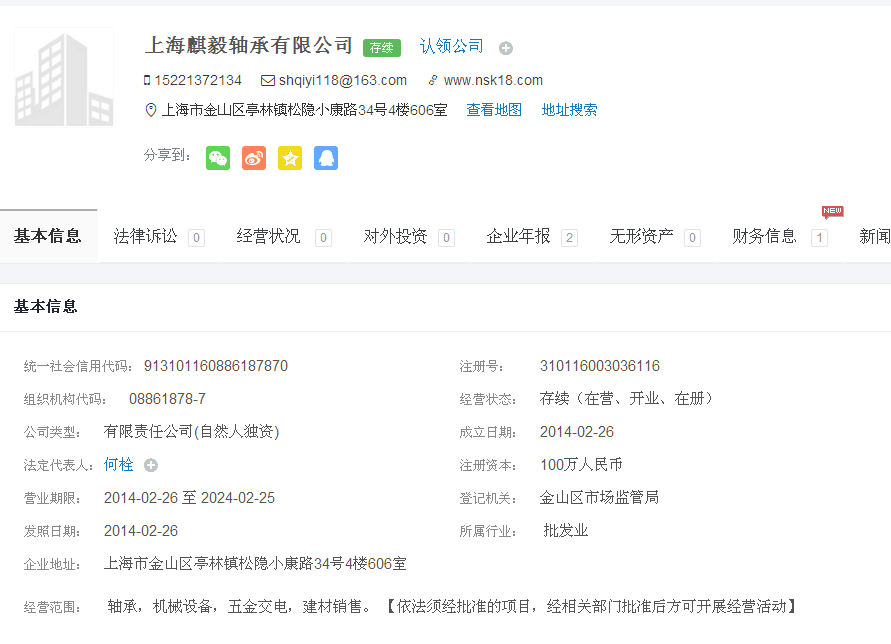Screen dimensions: 891x644
Task: Share to Weibo using the orange icon
Action: point(254,158)
